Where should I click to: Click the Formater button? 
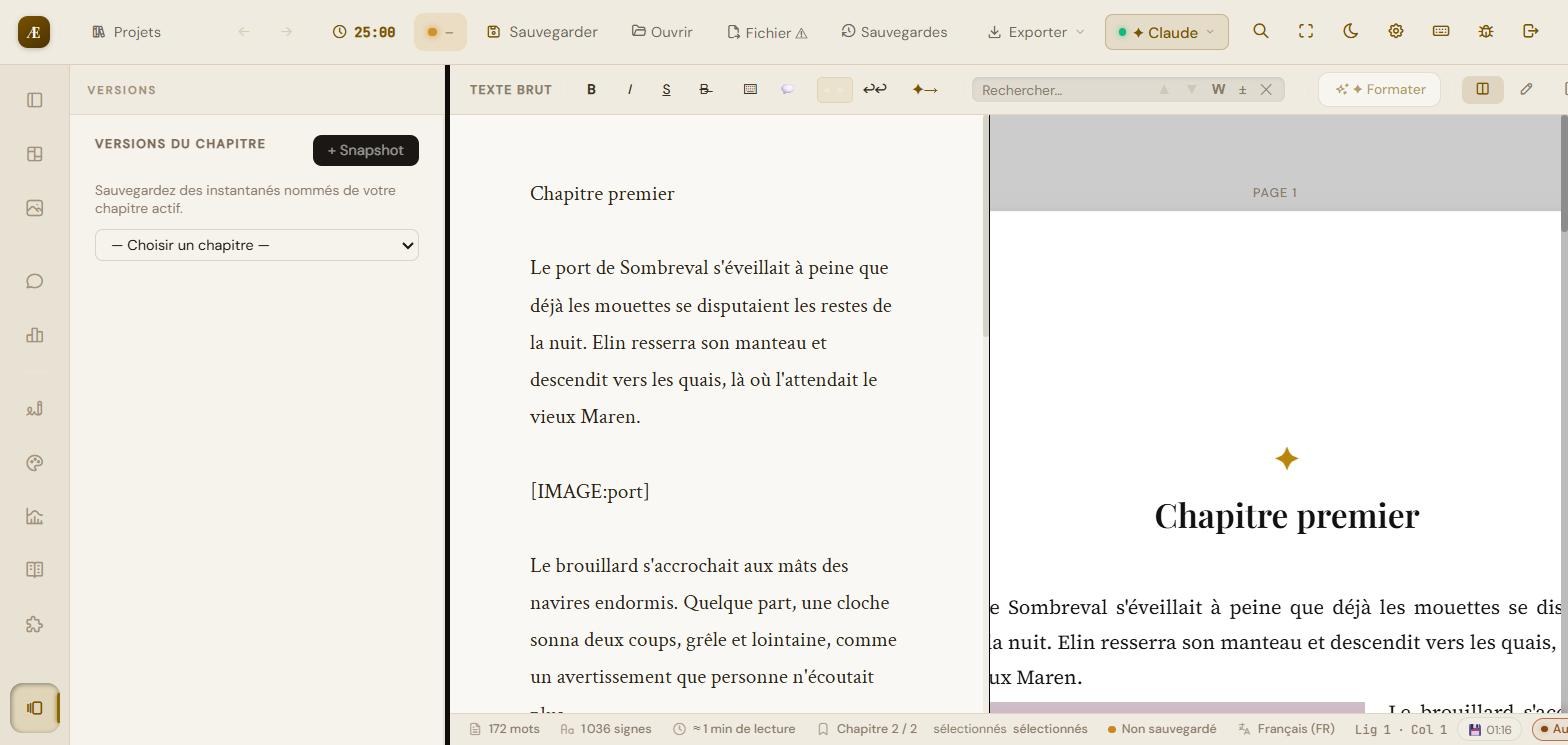pyautogui.click(x=1380, y=89)
